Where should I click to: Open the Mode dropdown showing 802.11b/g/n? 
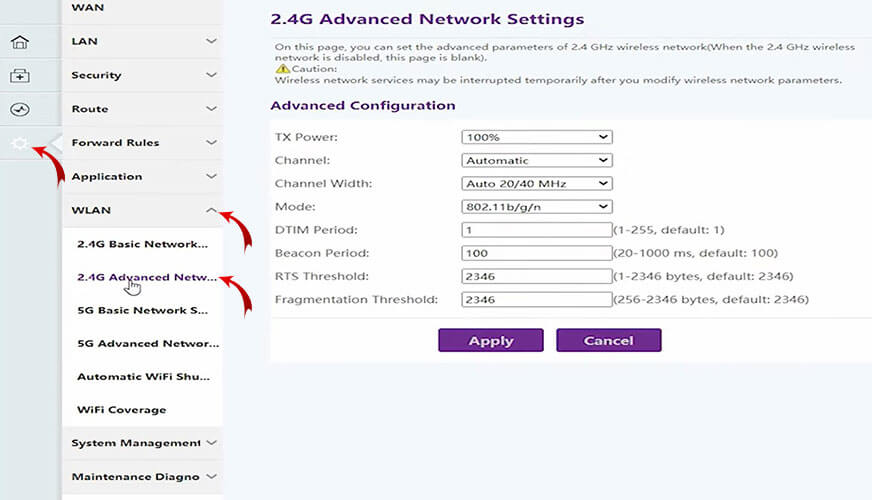(x=536, y=207)
